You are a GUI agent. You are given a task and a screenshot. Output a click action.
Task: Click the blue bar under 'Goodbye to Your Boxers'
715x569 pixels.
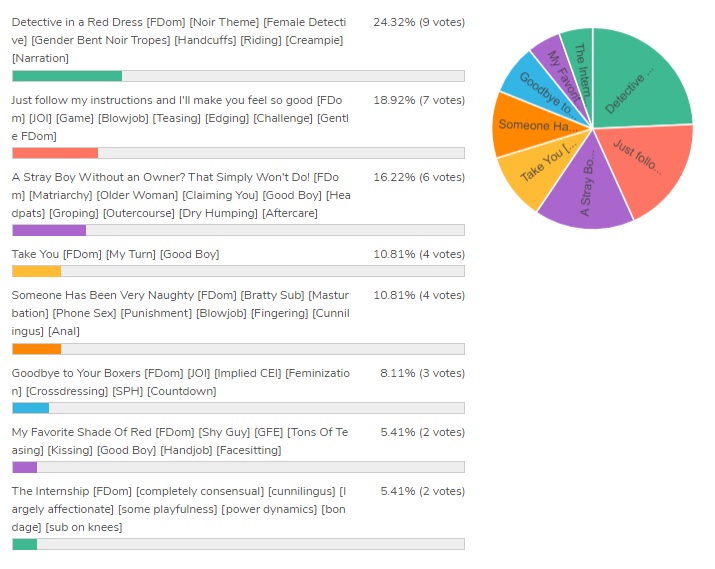[x=31, y=407]
